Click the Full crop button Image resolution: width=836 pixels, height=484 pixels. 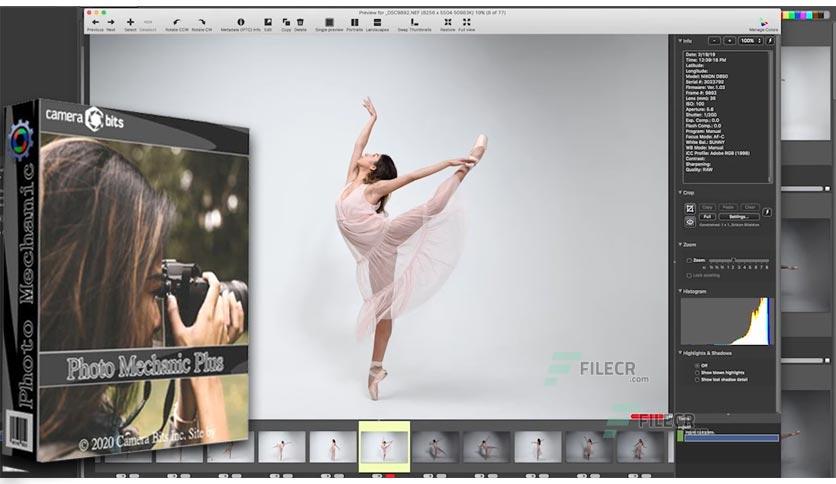coord(708,217)
